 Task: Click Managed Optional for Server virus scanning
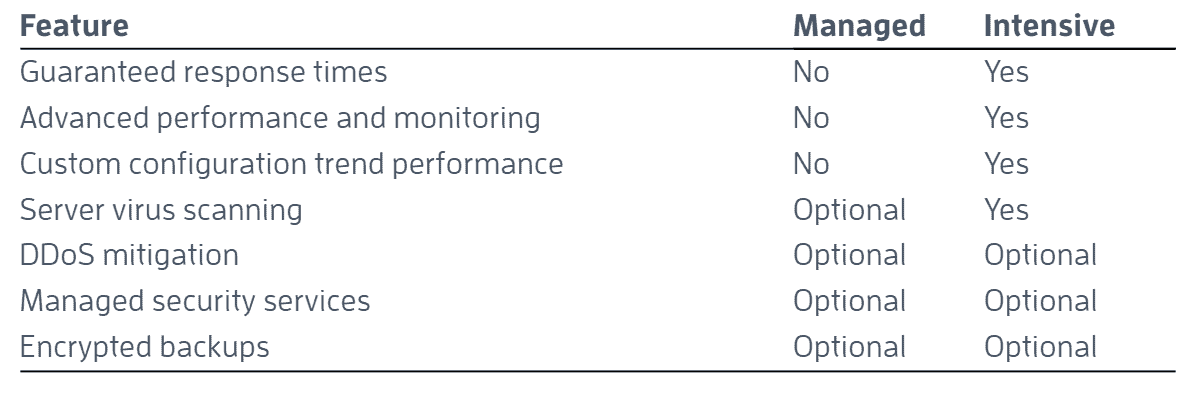[x=850, y=211]
